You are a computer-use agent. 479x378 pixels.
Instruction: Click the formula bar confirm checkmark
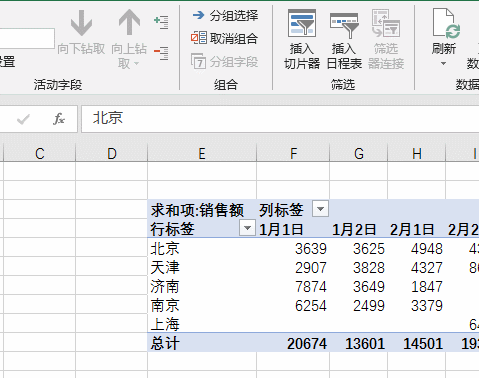coord(23,119)
